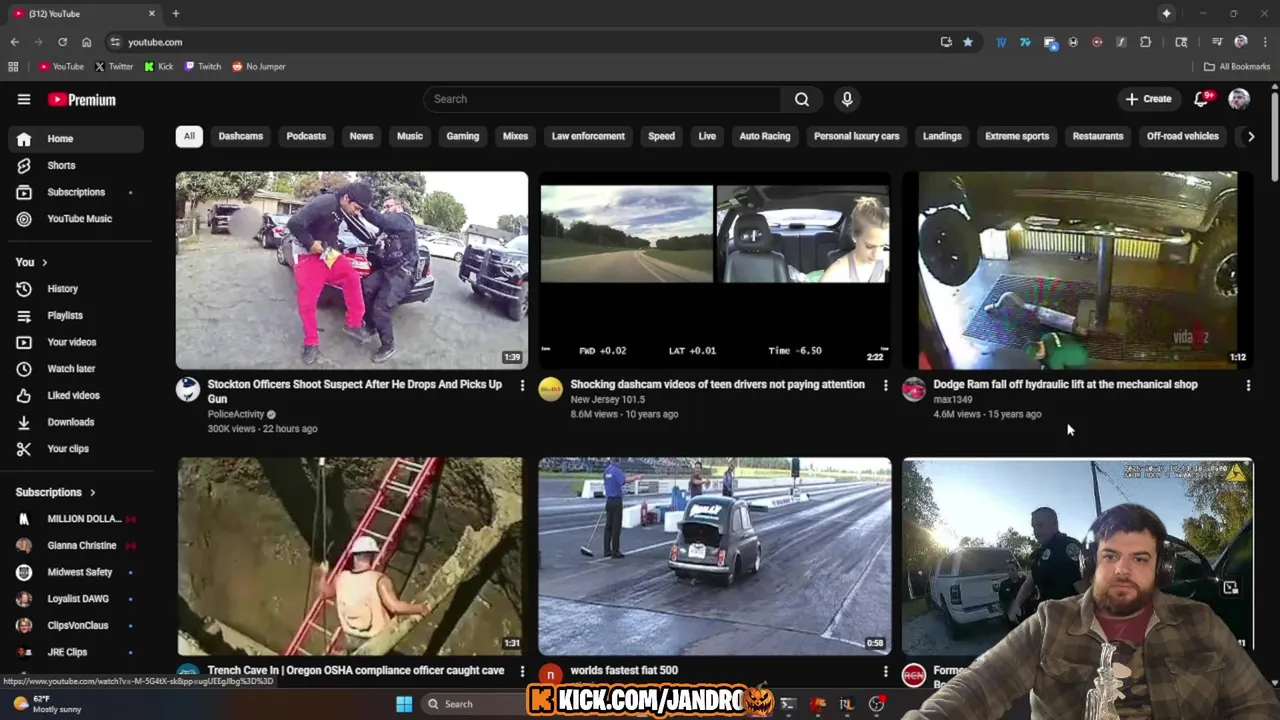Image resolution: width=1280 pixels, height=720 pixels.
Task: Click the PoliceActivity channel avatar
Action: pos(188,390)
